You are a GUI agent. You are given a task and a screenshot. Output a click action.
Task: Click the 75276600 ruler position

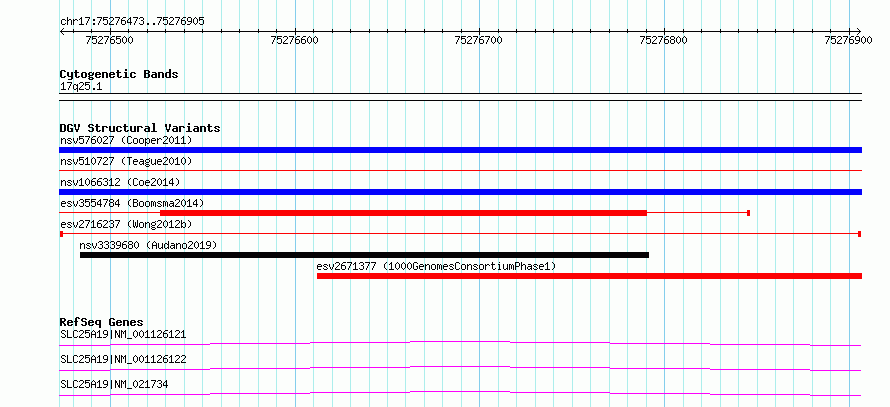coord(295,40)
